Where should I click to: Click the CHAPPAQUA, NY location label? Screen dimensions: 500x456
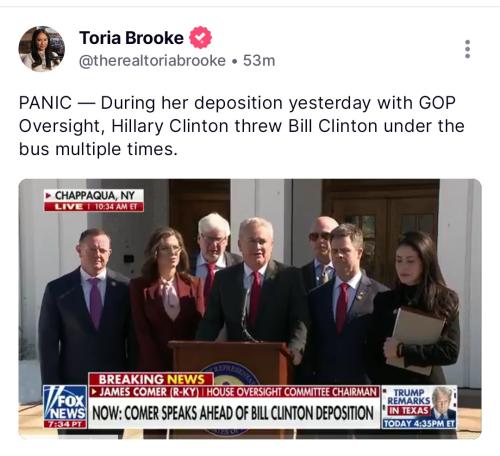pos(94,195)
